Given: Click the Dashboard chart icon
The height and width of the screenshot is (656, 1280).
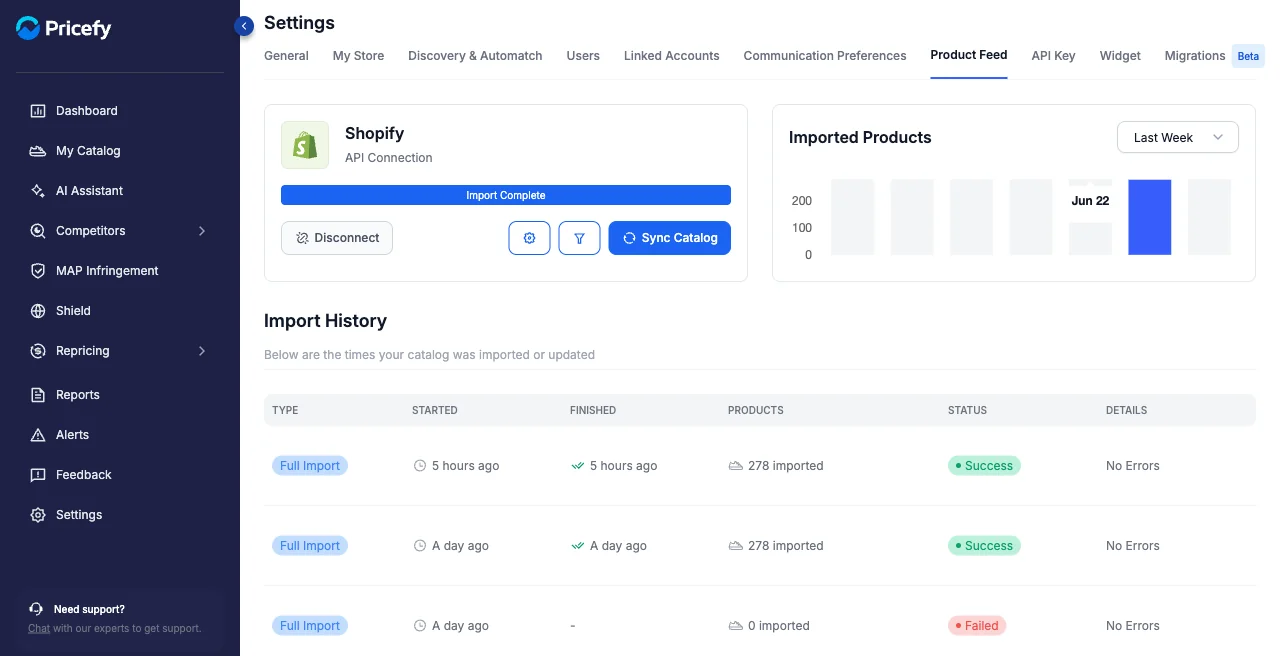Looking at the screenshot, I should point(38,111).
